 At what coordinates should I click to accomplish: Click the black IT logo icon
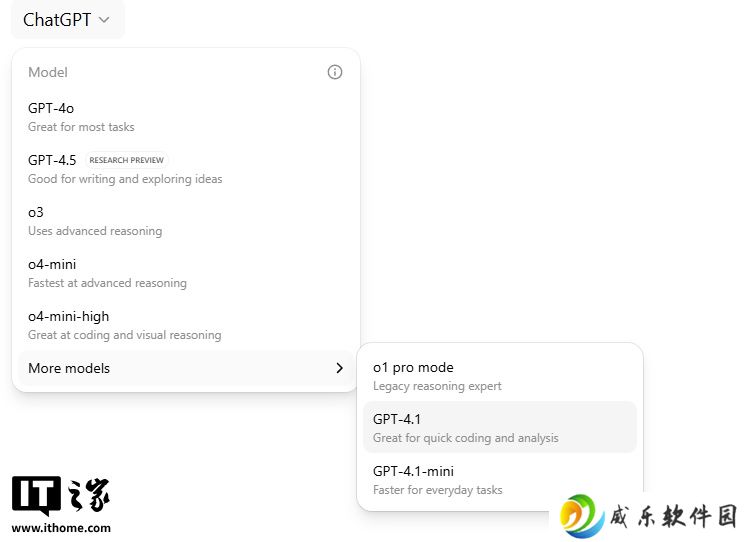[x=36, y=495]
